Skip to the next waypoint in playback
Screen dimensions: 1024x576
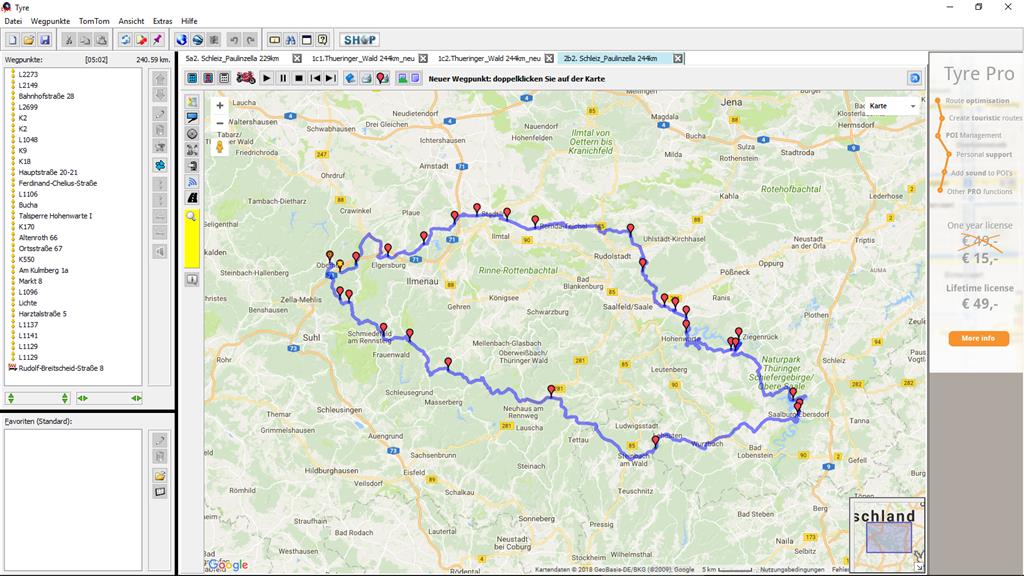coord(331,78)
